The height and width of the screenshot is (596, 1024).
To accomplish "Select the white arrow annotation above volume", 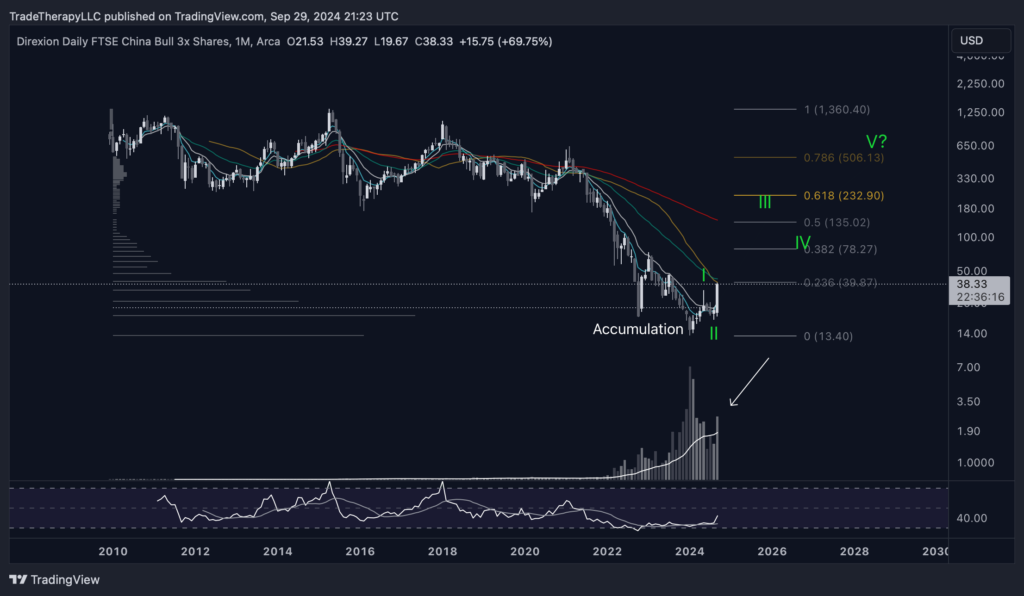I will 748,384.
